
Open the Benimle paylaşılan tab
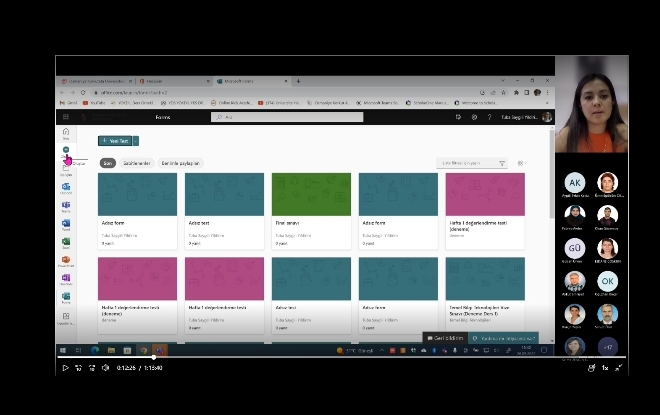(183, 163)
